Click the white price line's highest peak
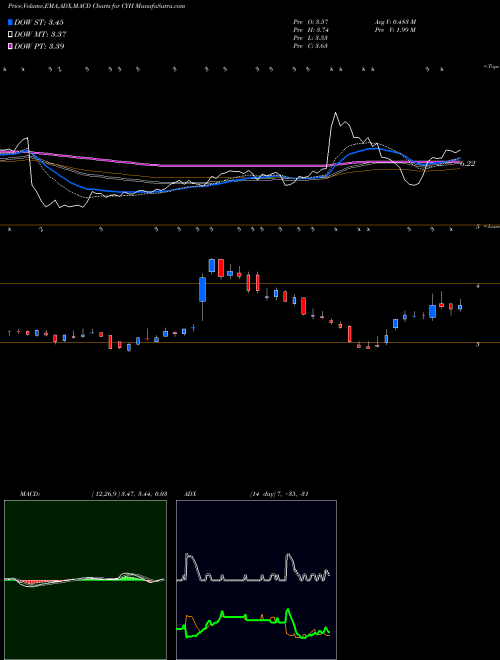Image resolution: width=500 pixels, height=660 pixels. coord(335,113)
